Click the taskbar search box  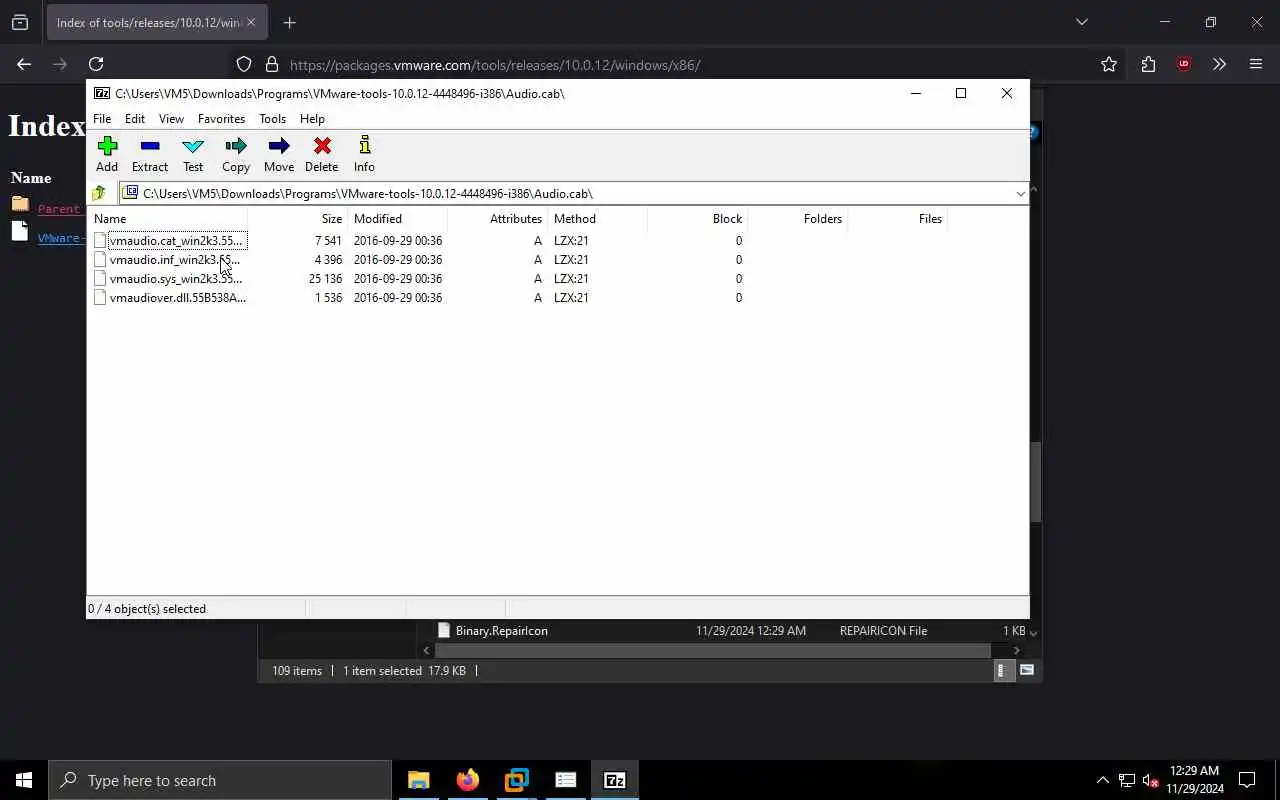(220, 780)
